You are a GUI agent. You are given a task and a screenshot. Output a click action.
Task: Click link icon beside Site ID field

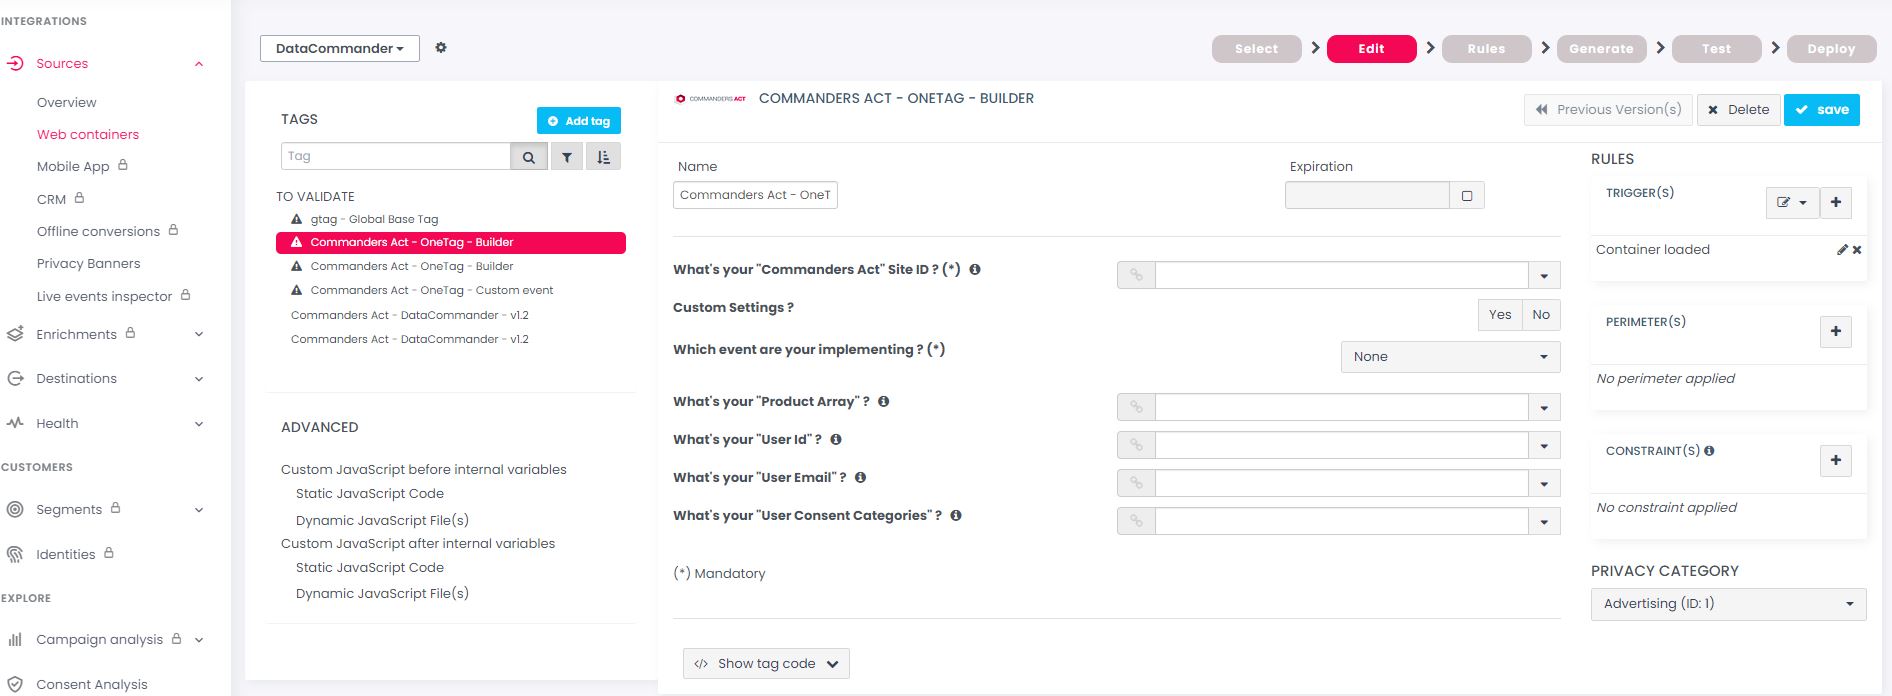1136,275
